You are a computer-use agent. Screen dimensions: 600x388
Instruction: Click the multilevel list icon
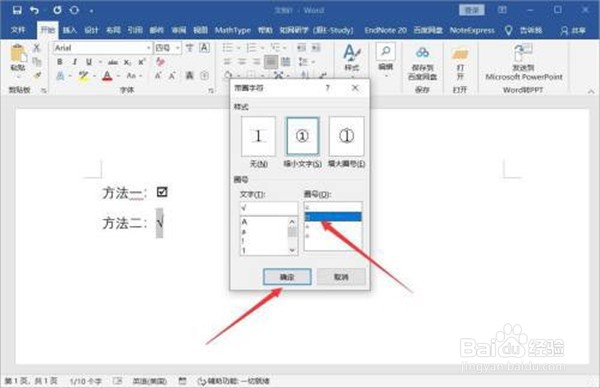point(275,48)
